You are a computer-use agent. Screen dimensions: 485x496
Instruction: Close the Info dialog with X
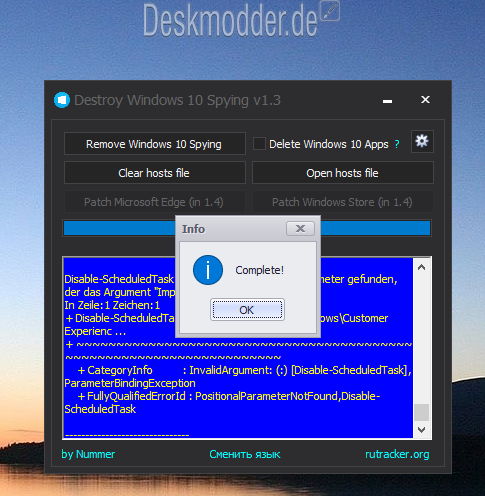tap(300, 229)
